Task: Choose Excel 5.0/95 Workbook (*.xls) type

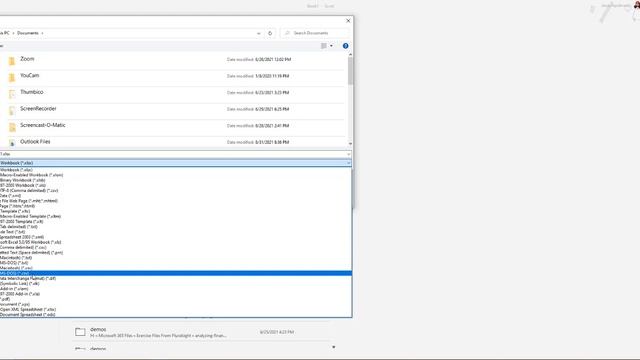Action: click(x=176, y=242)
